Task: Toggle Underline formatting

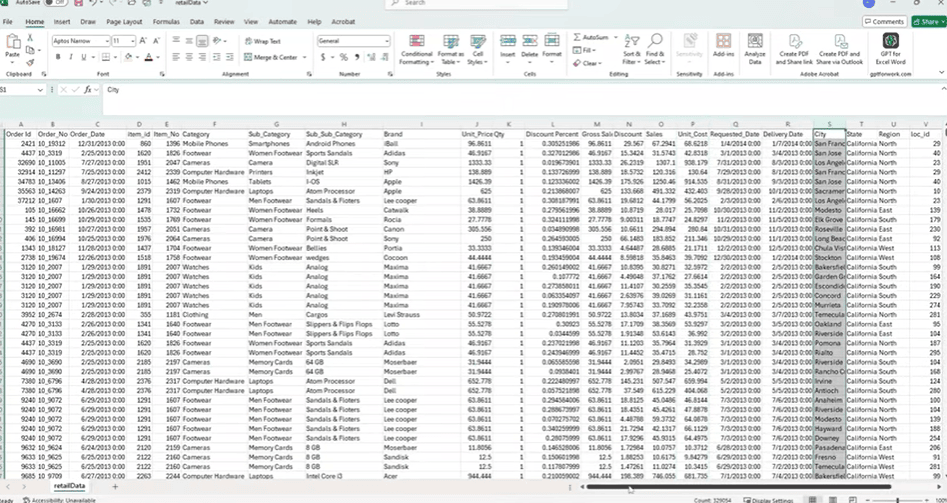Action: [x=83, y=57]
